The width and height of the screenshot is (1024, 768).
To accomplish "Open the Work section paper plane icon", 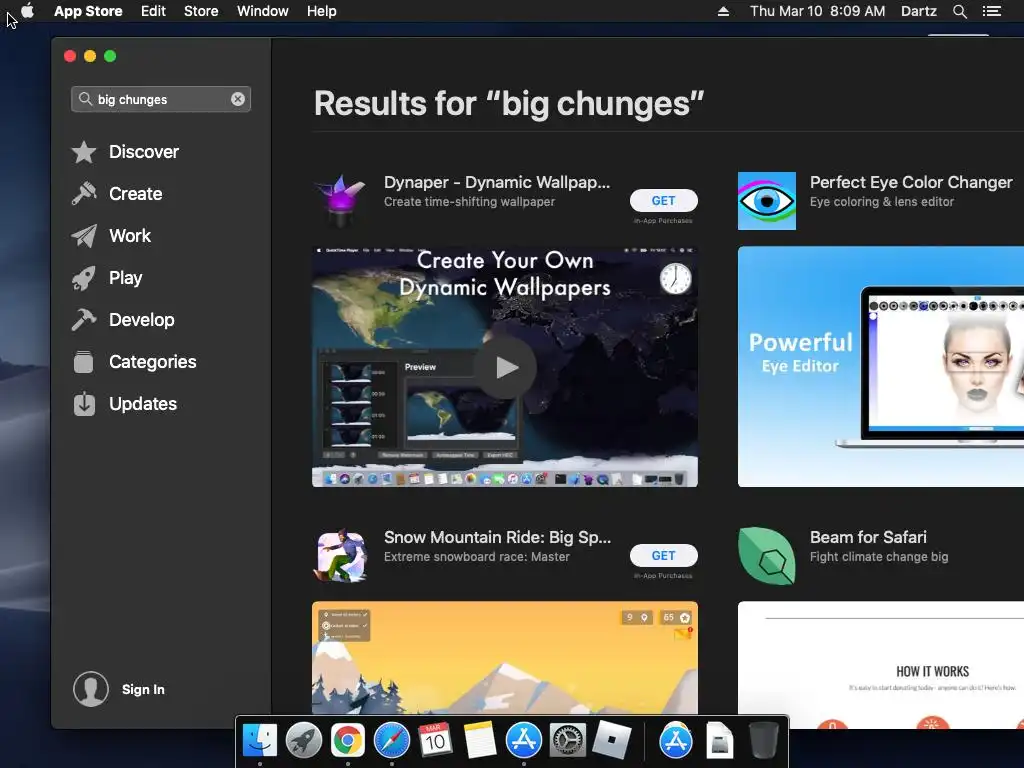I will [84, 236].
